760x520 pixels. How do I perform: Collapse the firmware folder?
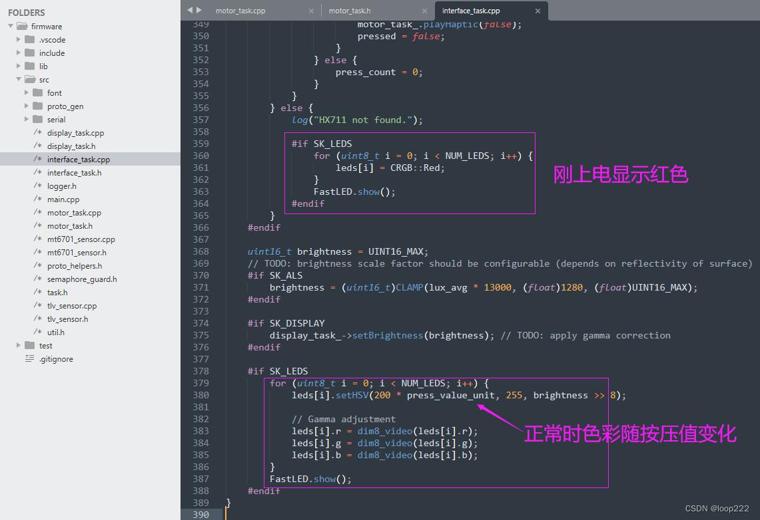tap(11, 26)
